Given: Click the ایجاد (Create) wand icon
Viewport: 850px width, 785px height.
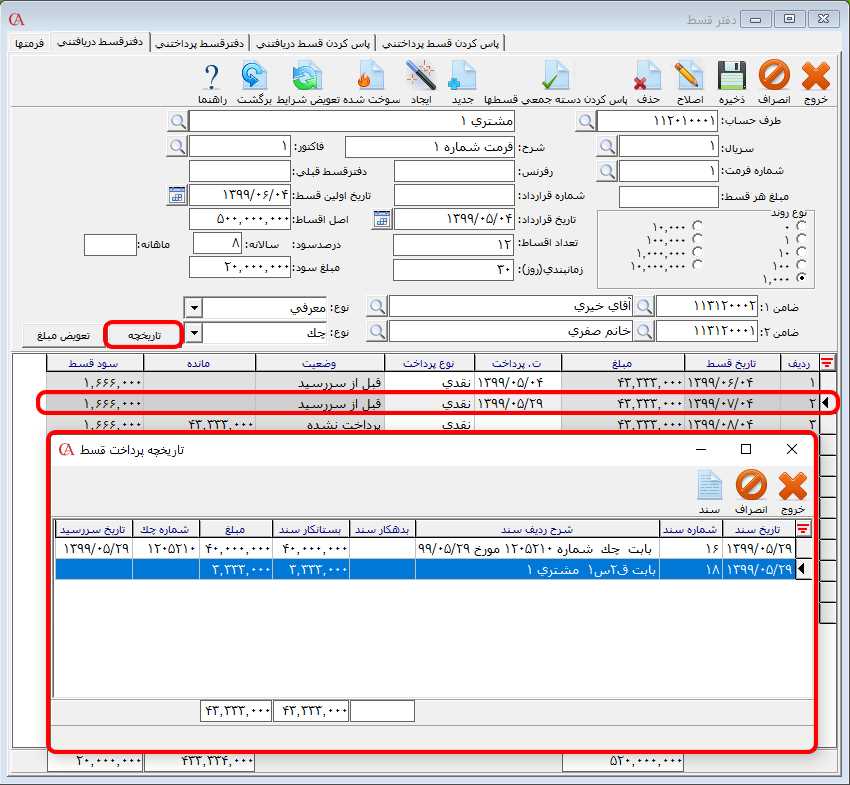Looking at the screenshot, I should click(x=421, y=77).
